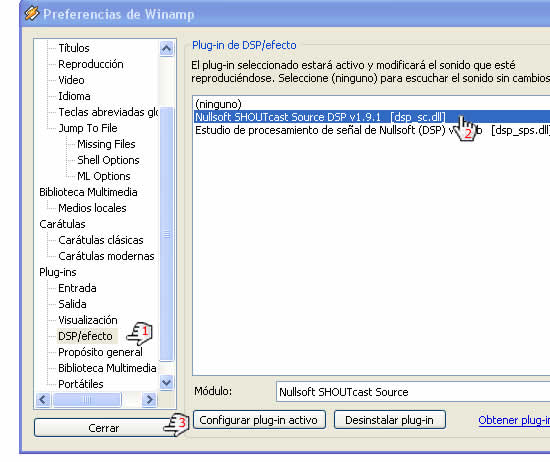
Task: Open Shell Options page
Action: (108, 160)
